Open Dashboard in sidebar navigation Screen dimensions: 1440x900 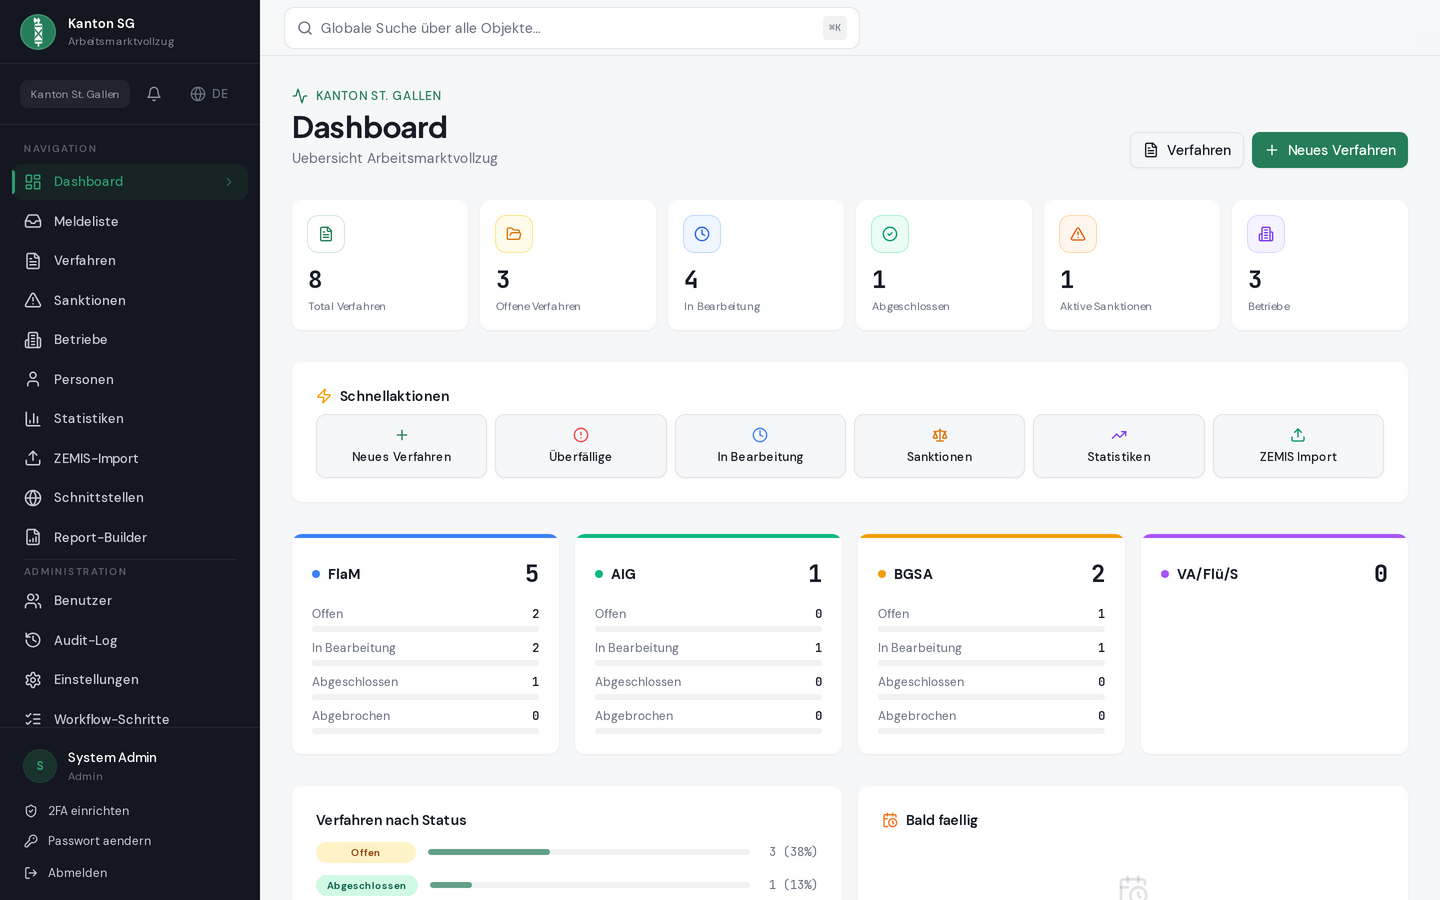130,182
